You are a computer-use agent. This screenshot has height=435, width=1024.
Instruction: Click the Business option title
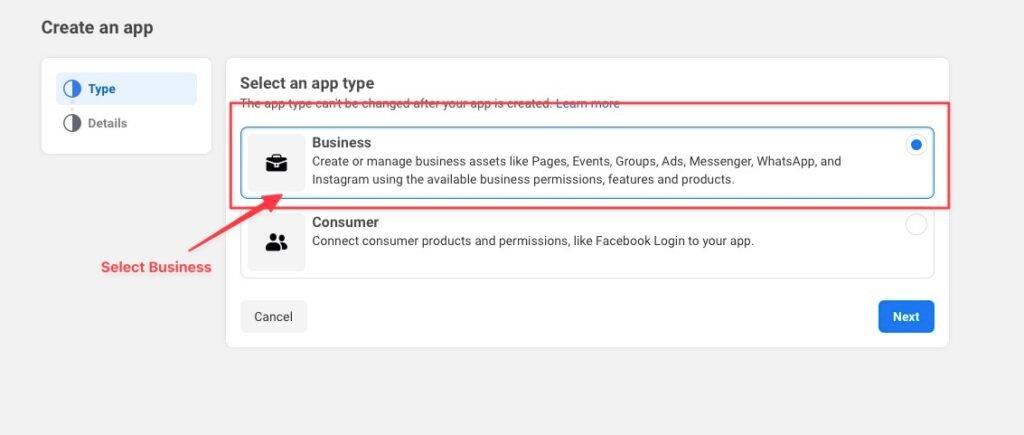[342, 142]
